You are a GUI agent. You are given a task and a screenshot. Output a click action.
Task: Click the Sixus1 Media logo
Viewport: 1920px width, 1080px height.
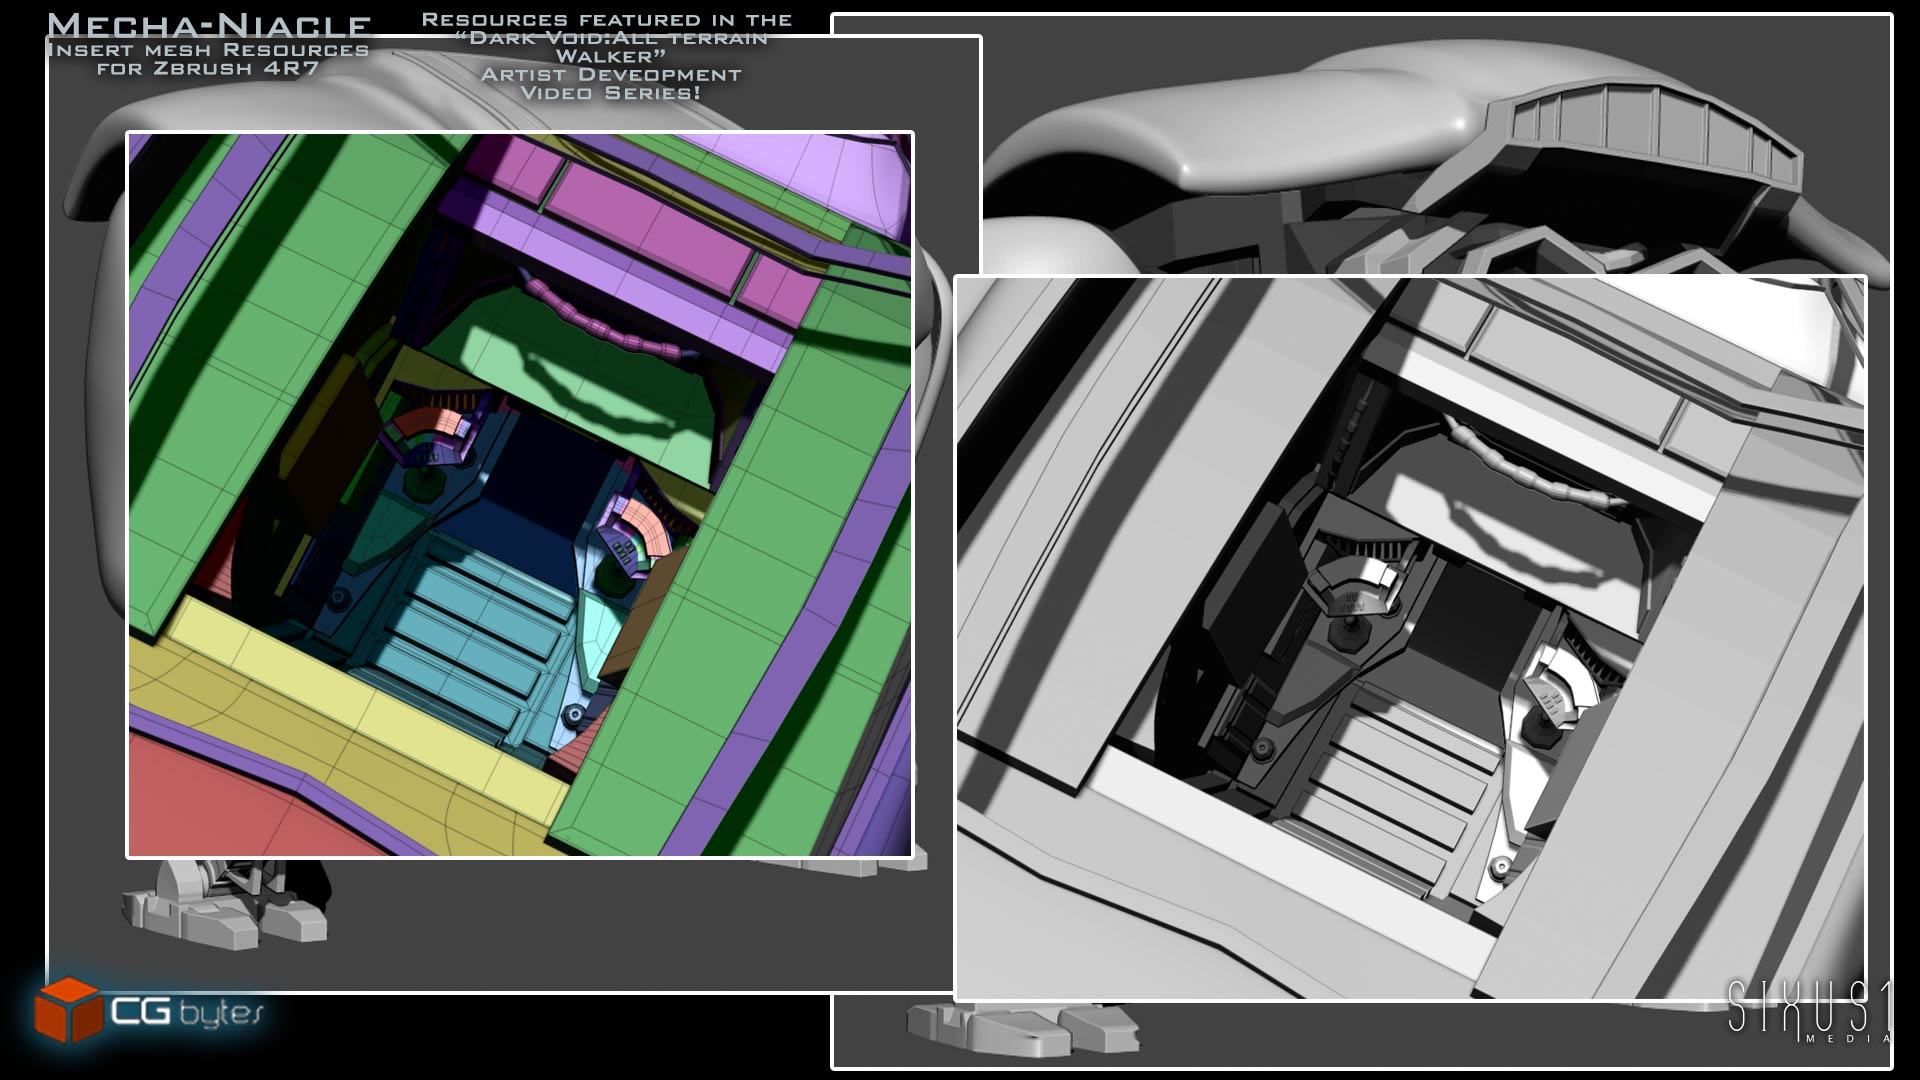[1809, 1011]
